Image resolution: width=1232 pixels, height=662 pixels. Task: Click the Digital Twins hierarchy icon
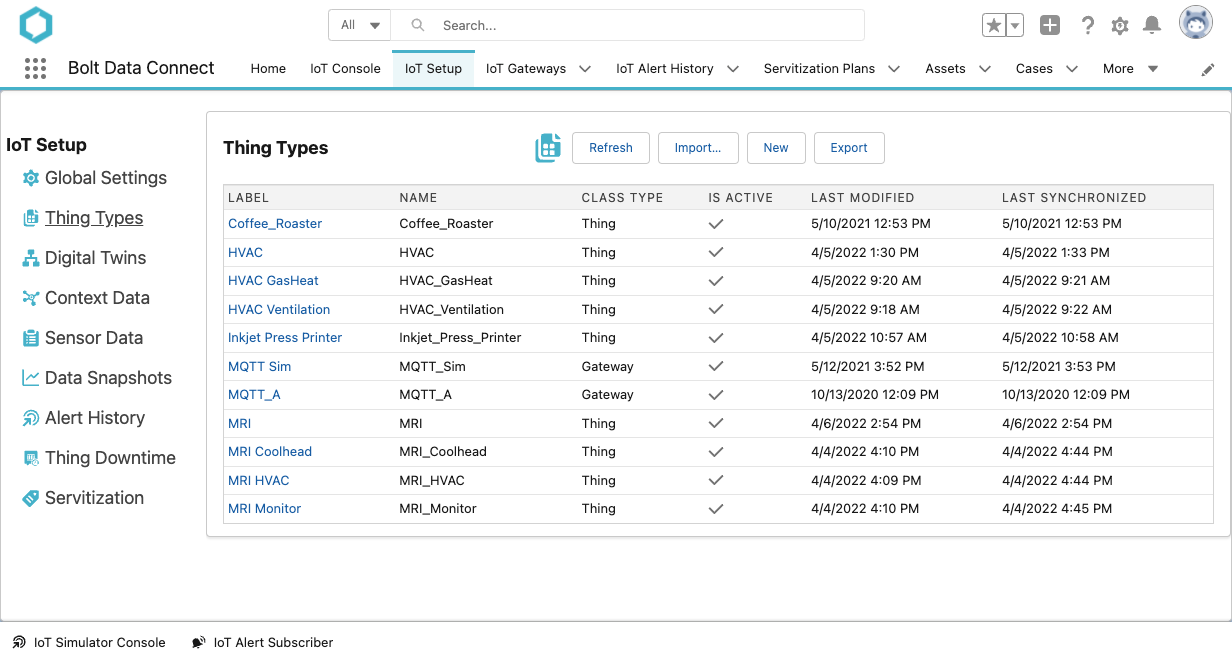pyautogui.click(x=31, y=258)
